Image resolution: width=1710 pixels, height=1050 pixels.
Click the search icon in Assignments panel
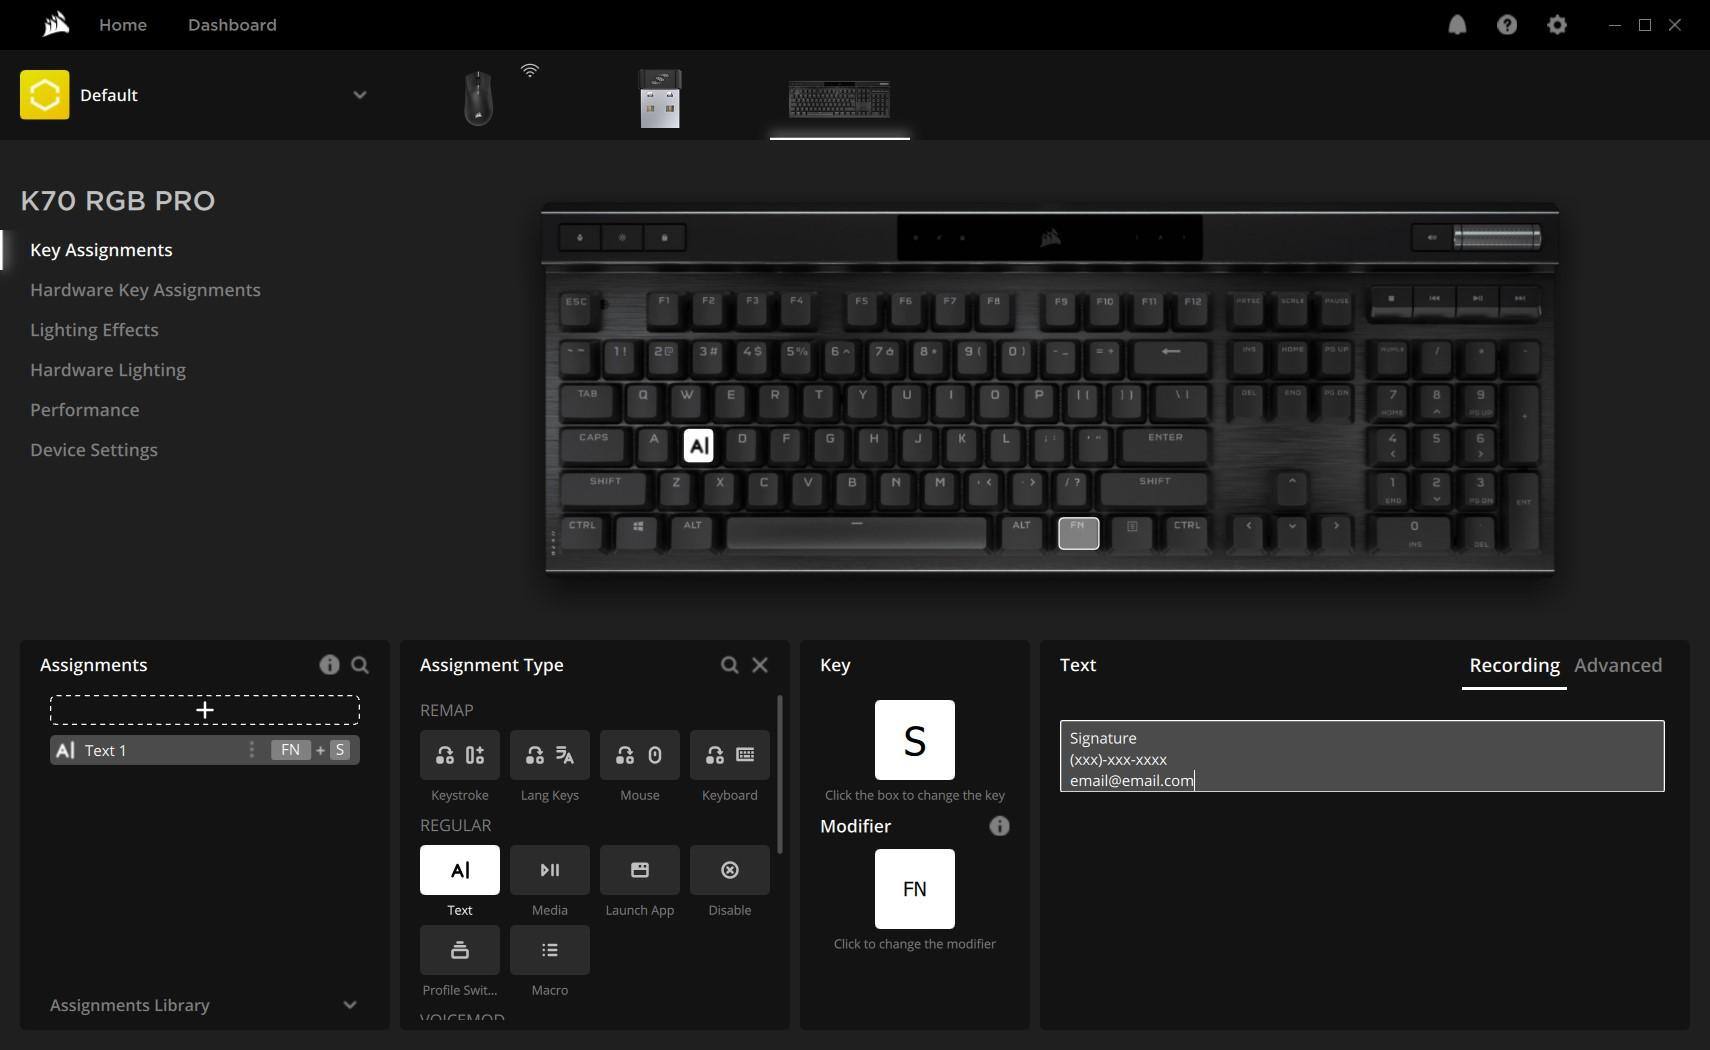(360, 665)
